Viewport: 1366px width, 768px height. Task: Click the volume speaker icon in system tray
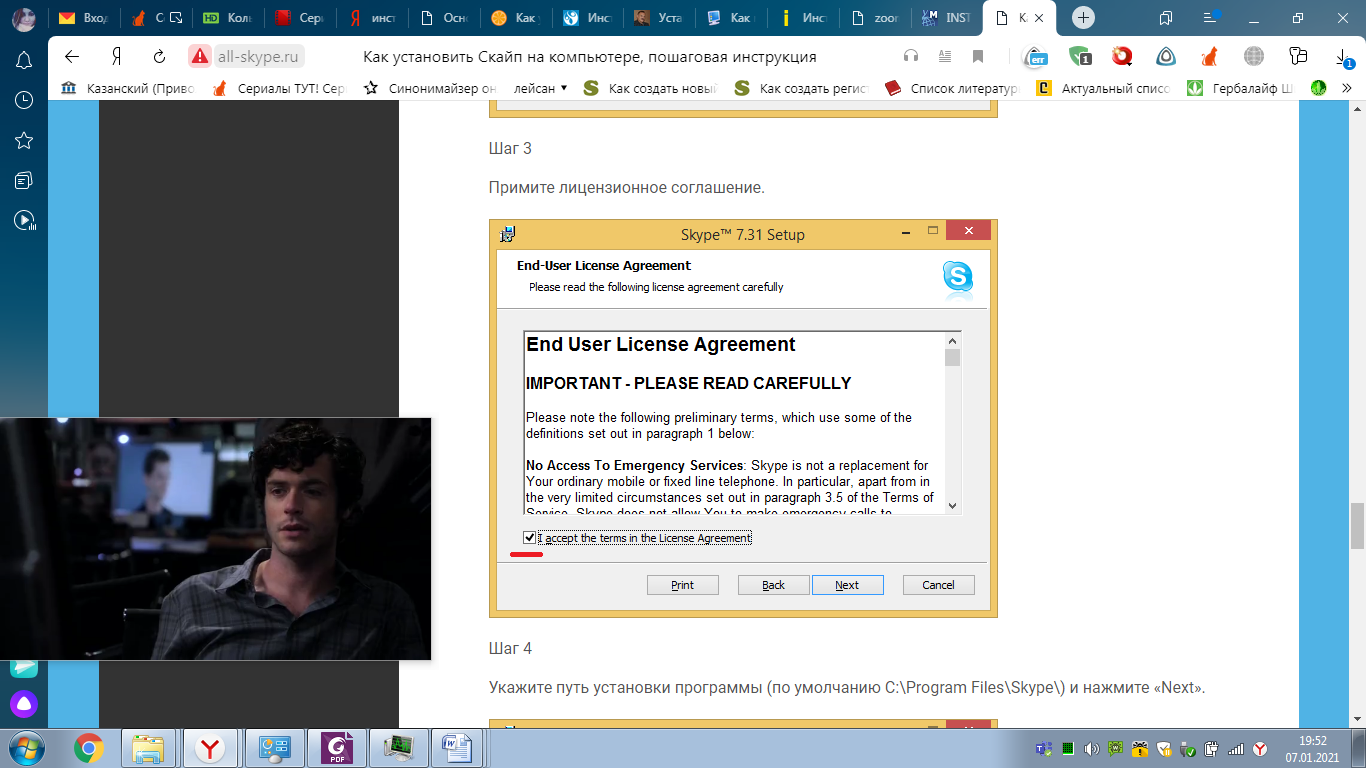[1091, 748]
